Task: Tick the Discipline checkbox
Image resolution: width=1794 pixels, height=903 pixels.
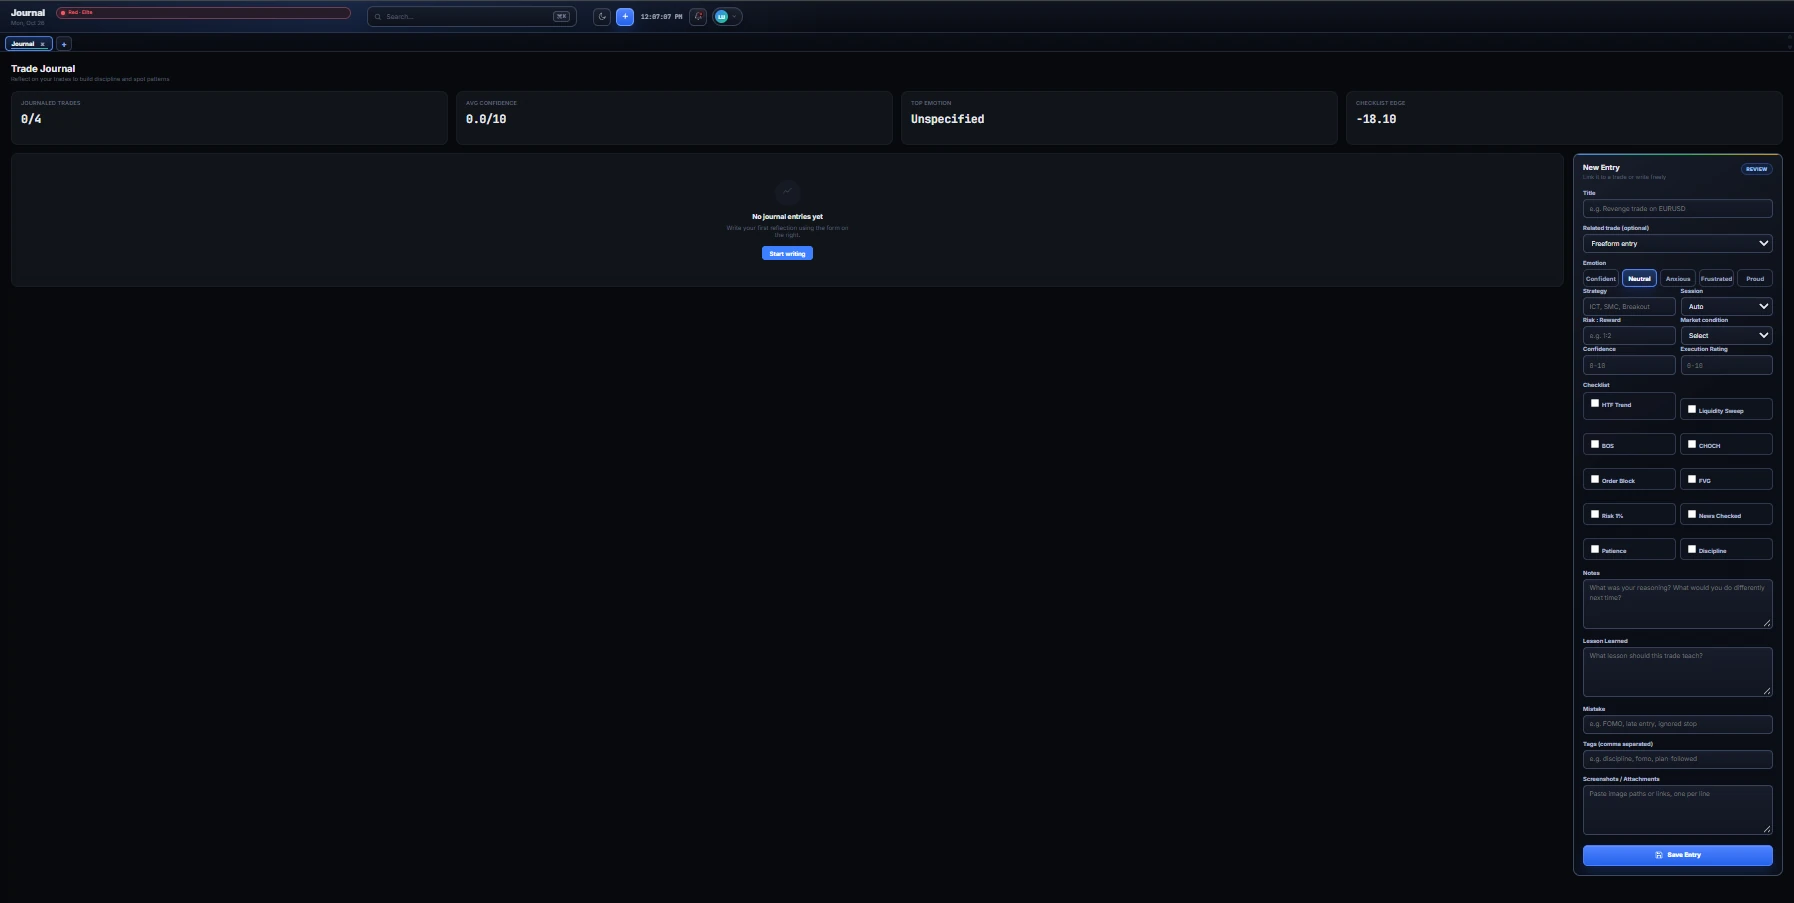Action: (x=1692, y=549)
